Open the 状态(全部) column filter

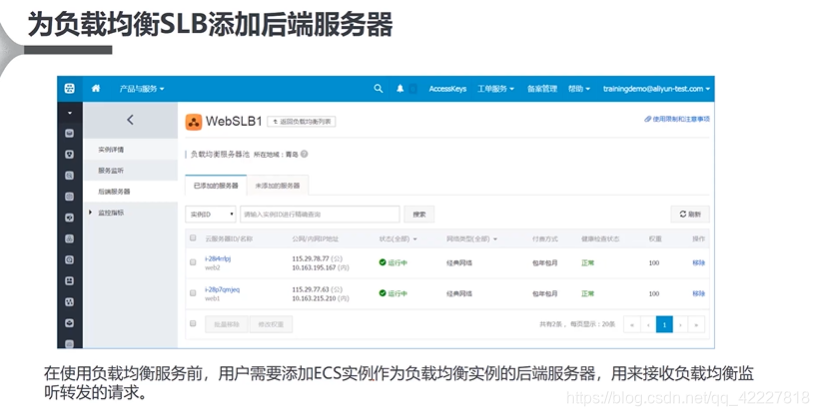[x=398, y=239]
